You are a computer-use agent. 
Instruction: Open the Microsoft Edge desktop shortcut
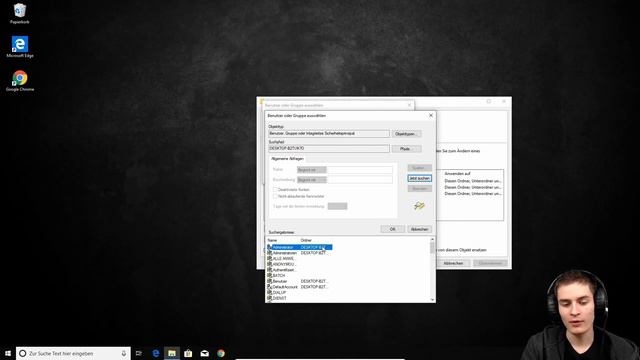tap(20, 47)
